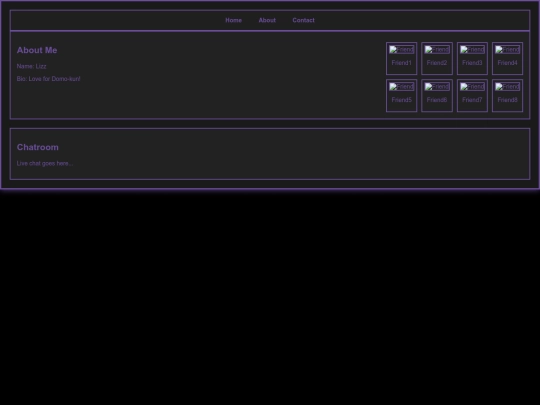Click the Friend6 broken image thumbnail

[x=437, y=87]
